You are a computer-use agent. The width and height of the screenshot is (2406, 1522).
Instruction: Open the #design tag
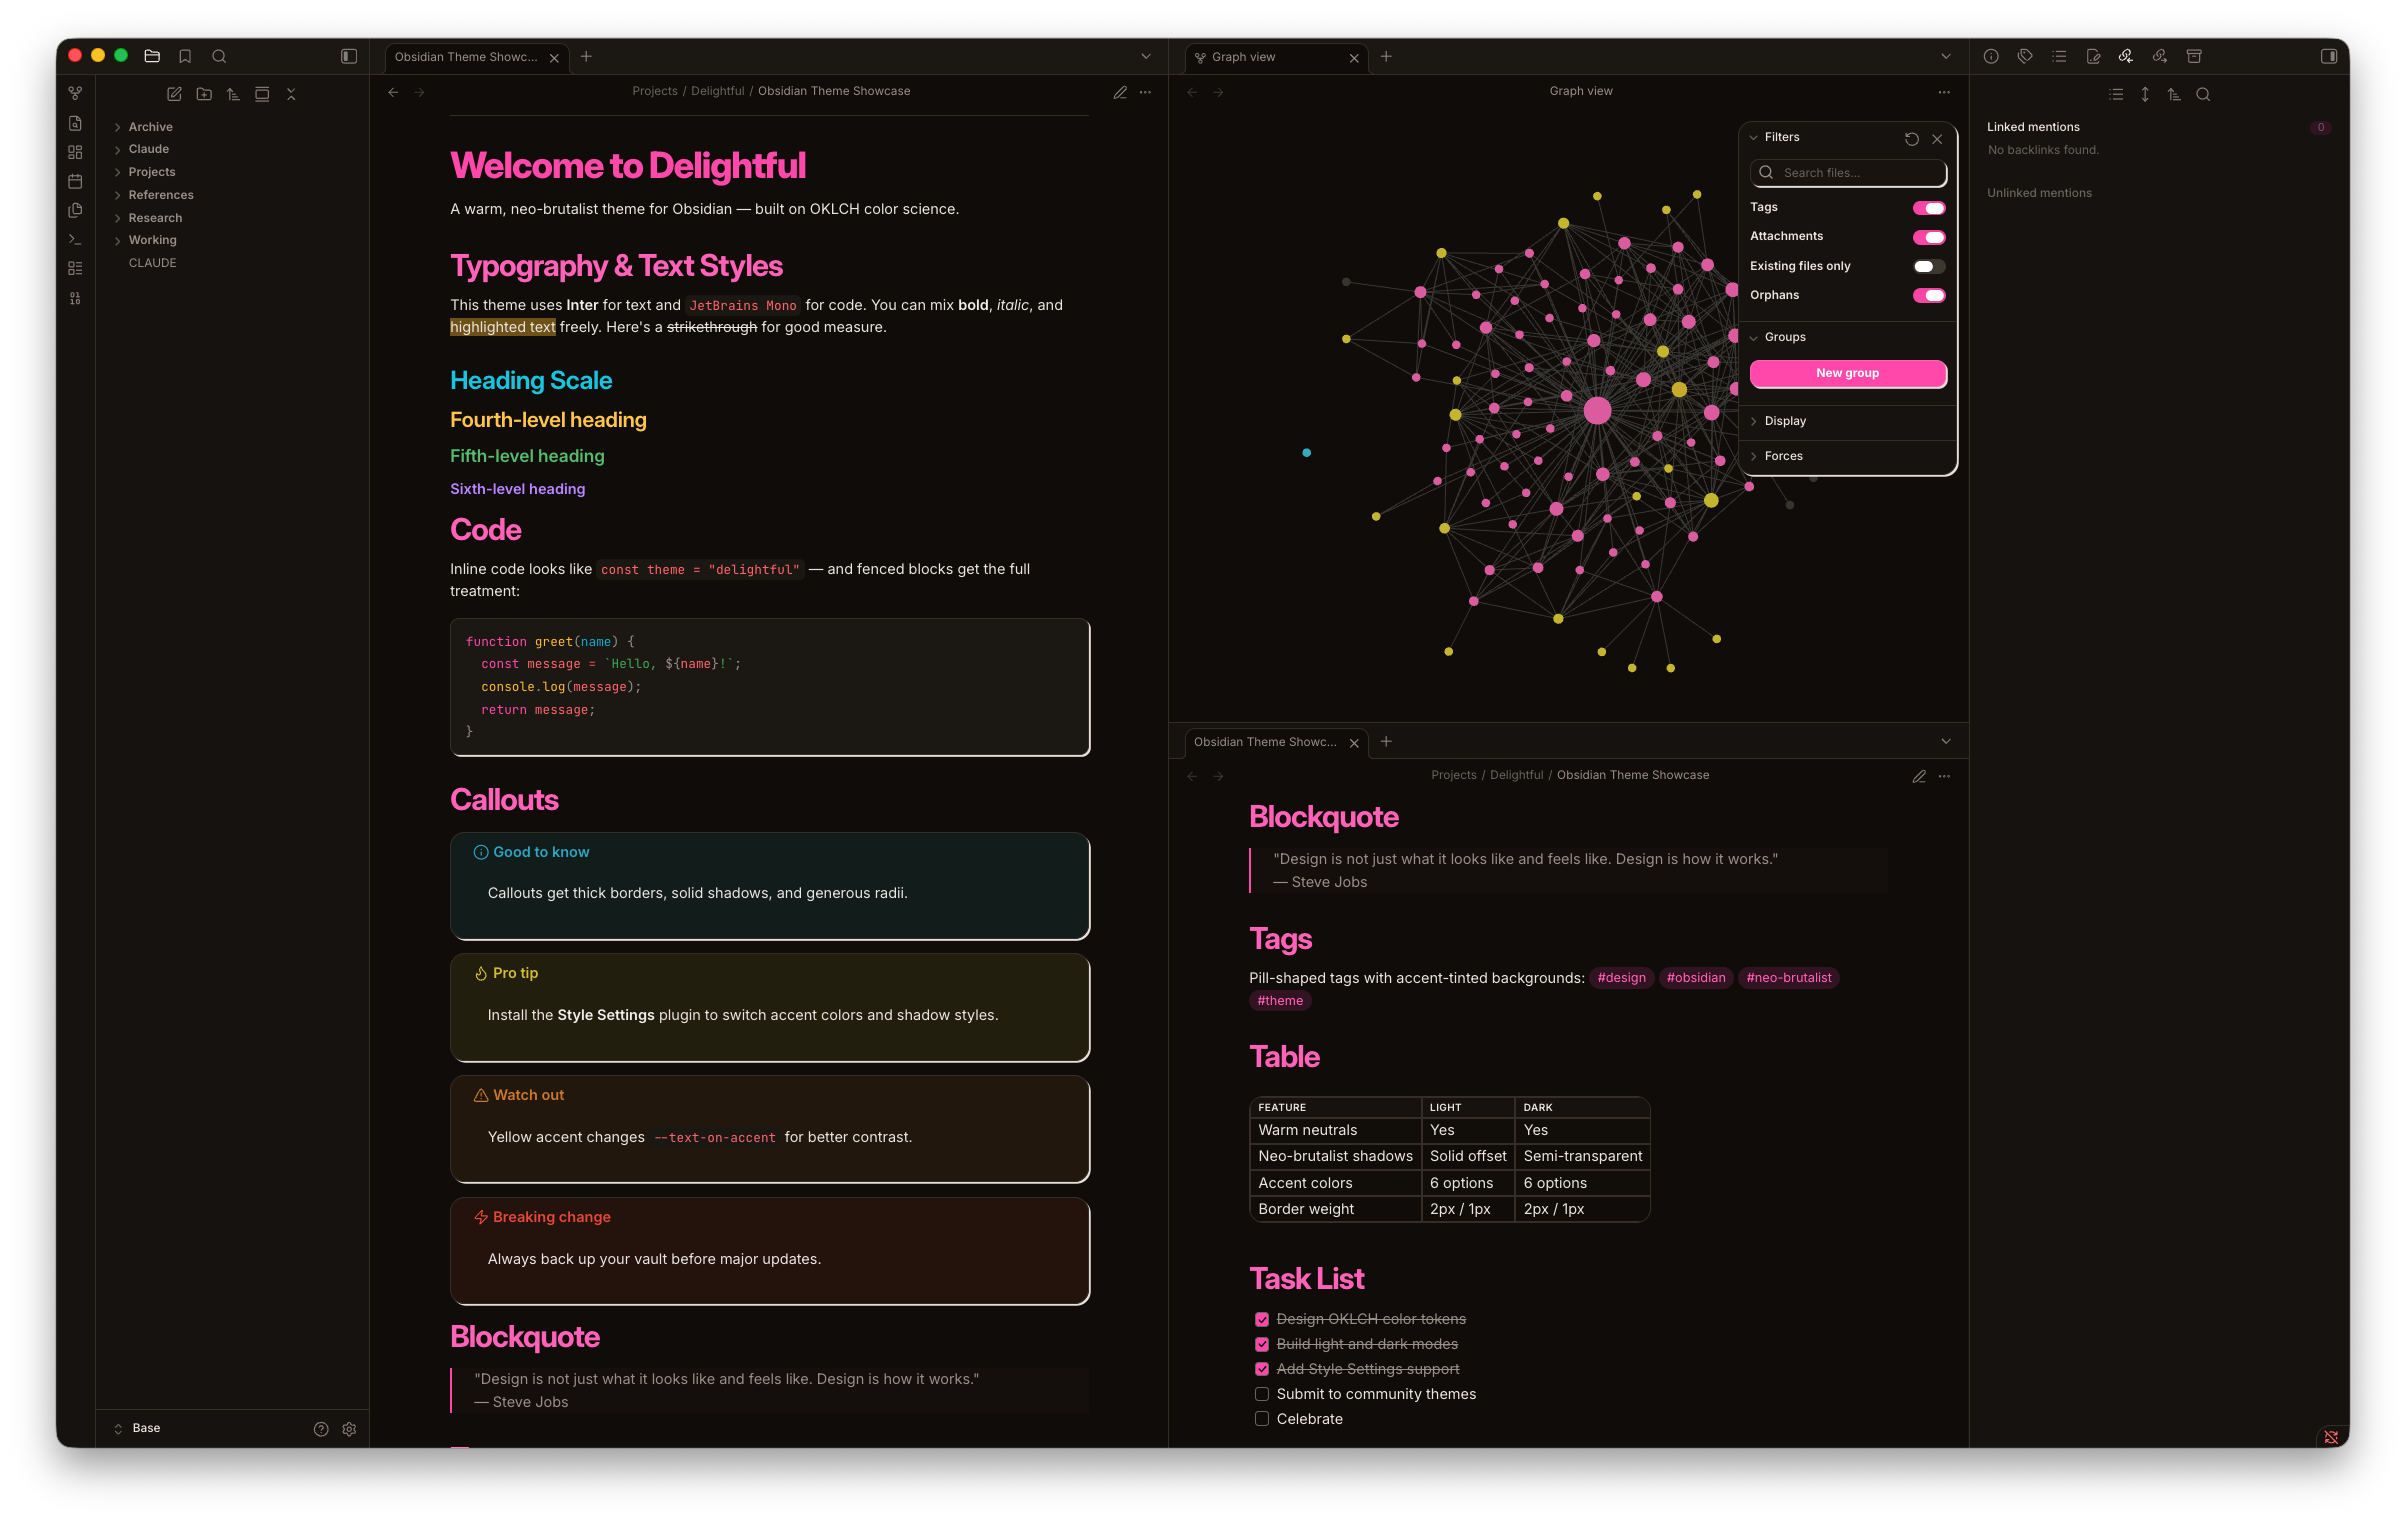pos(1621,978)
